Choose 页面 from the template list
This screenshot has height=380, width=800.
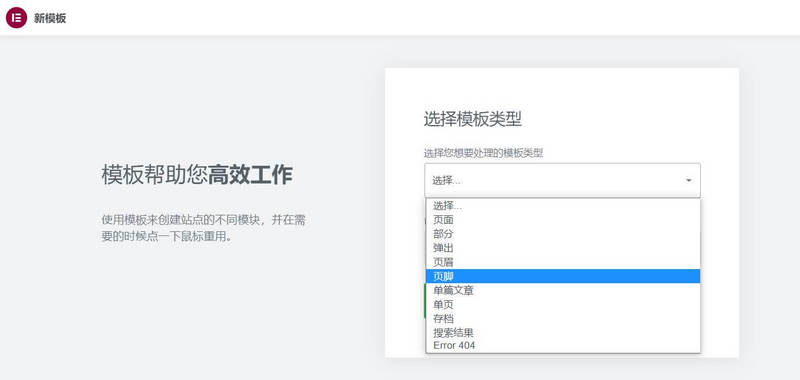pyautogui.click(x=563, y=220)
